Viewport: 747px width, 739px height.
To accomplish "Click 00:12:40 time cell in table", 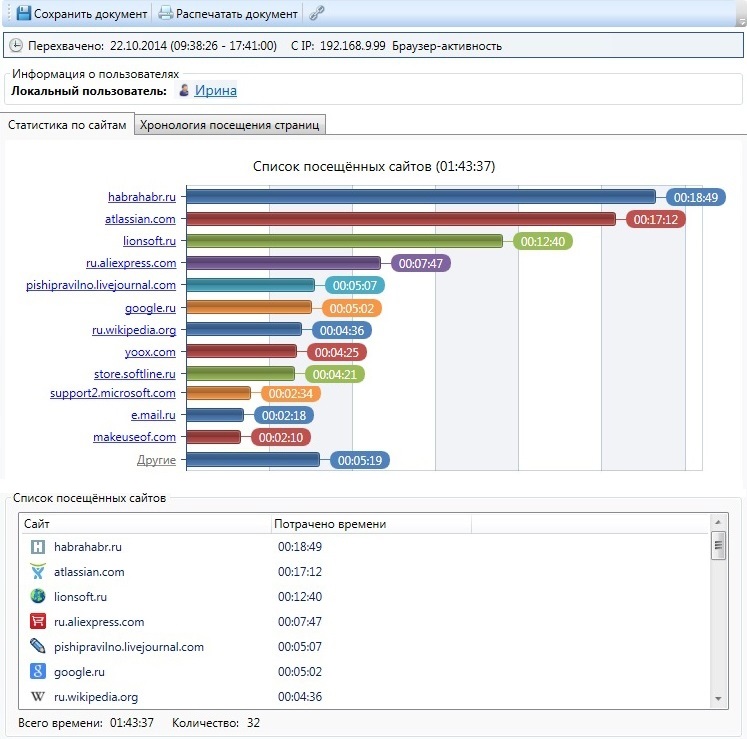I will 300,597.
